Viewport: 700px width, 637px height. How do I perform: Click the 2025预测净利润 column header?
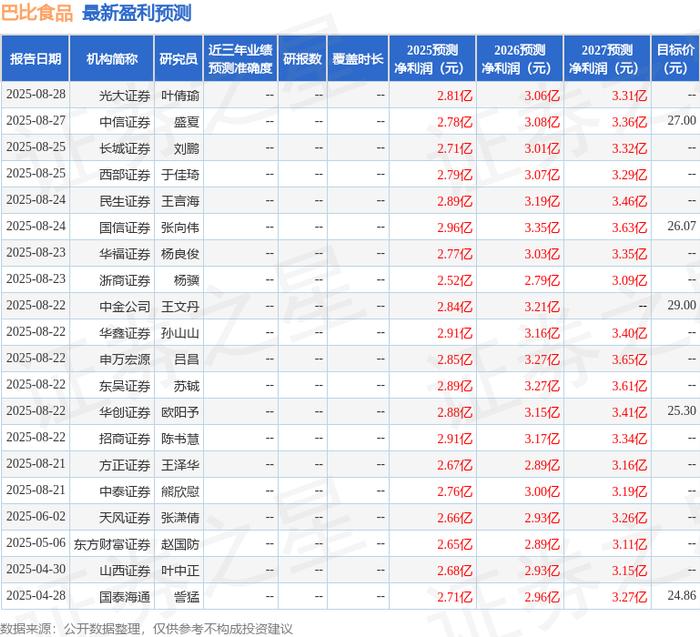point(432,58)
